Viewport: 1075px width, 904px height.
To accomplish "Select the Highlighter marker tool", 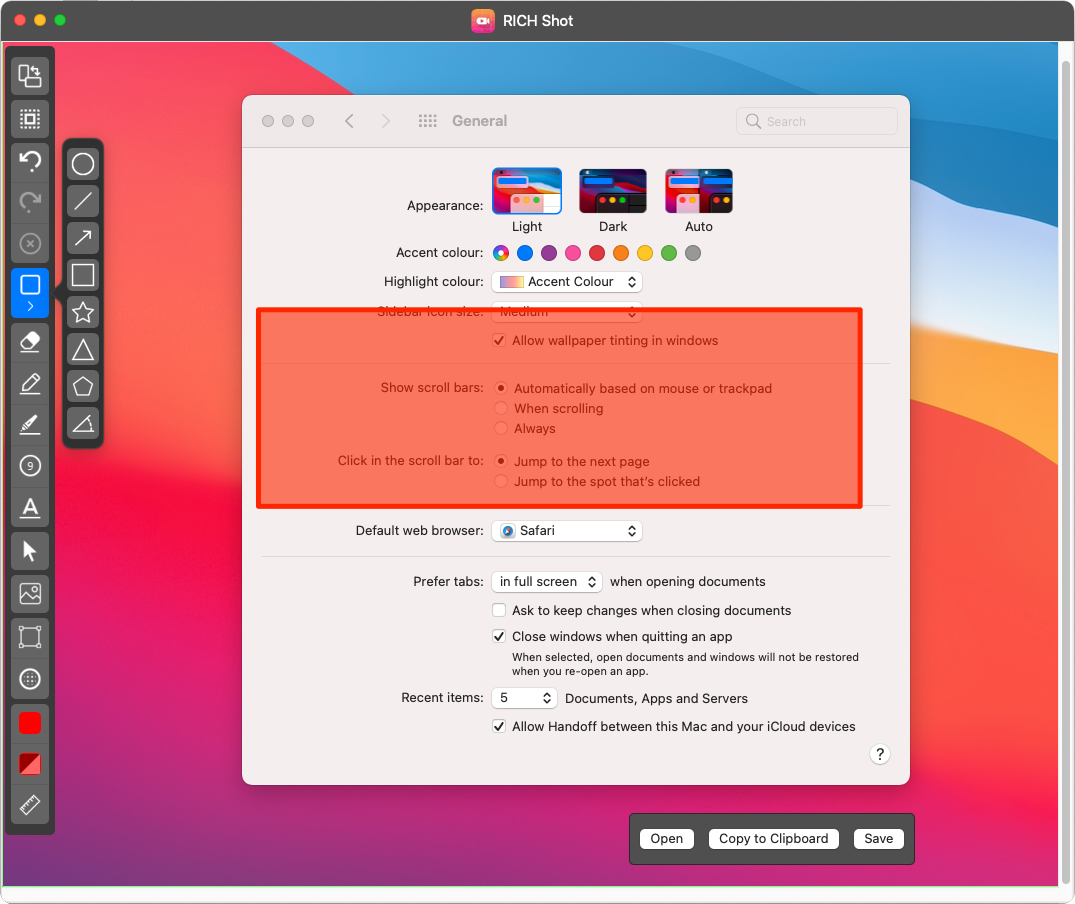I will [x=29, y=425].
